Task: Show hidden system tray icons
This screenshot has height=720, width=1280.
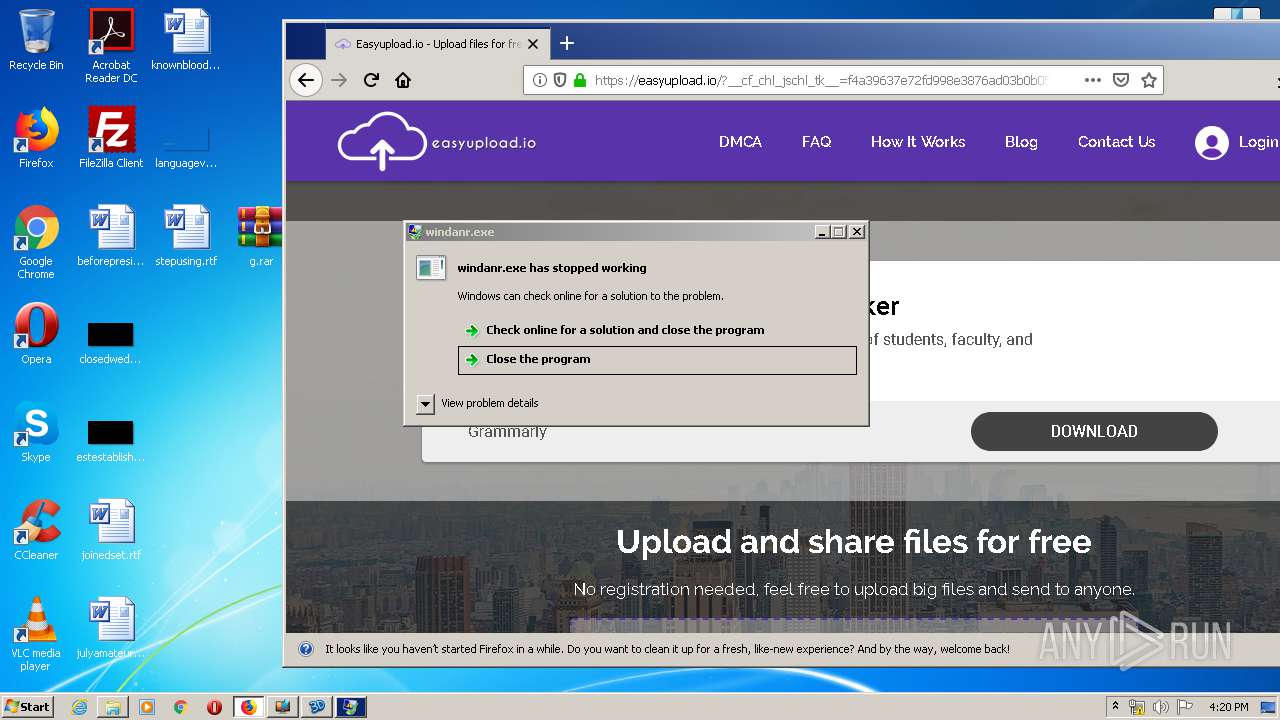Action: 1116,706
